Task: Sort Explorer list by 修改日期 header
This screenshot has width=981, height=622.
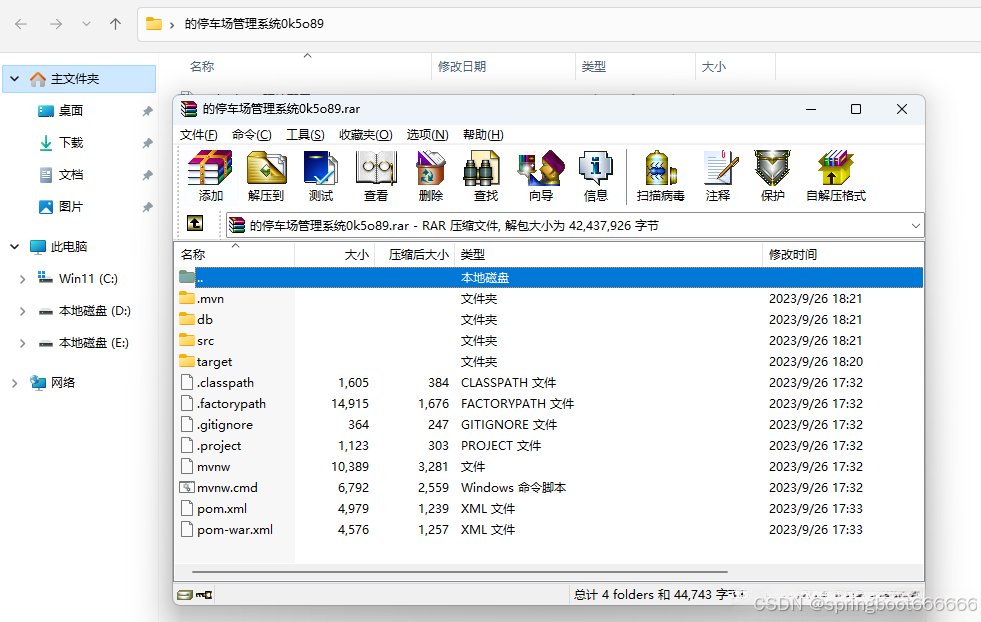Action: tap(503, 67)
